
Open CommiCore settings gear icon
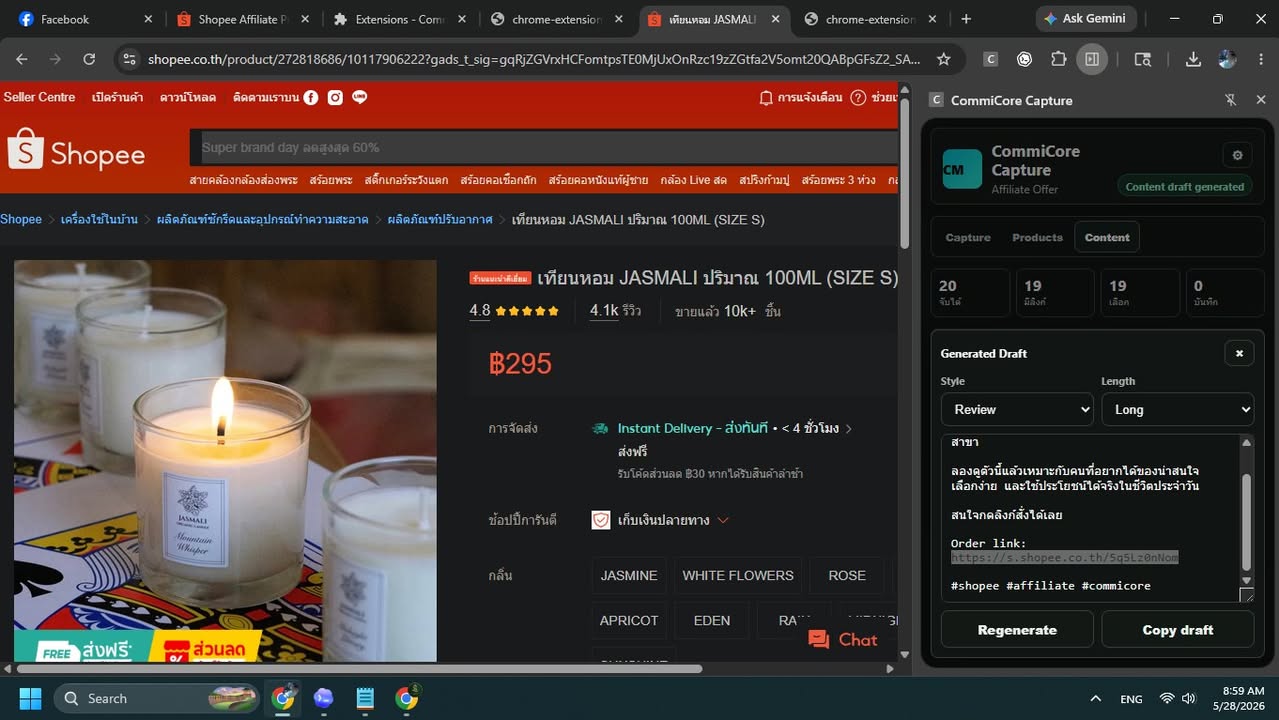point(1237,155)
